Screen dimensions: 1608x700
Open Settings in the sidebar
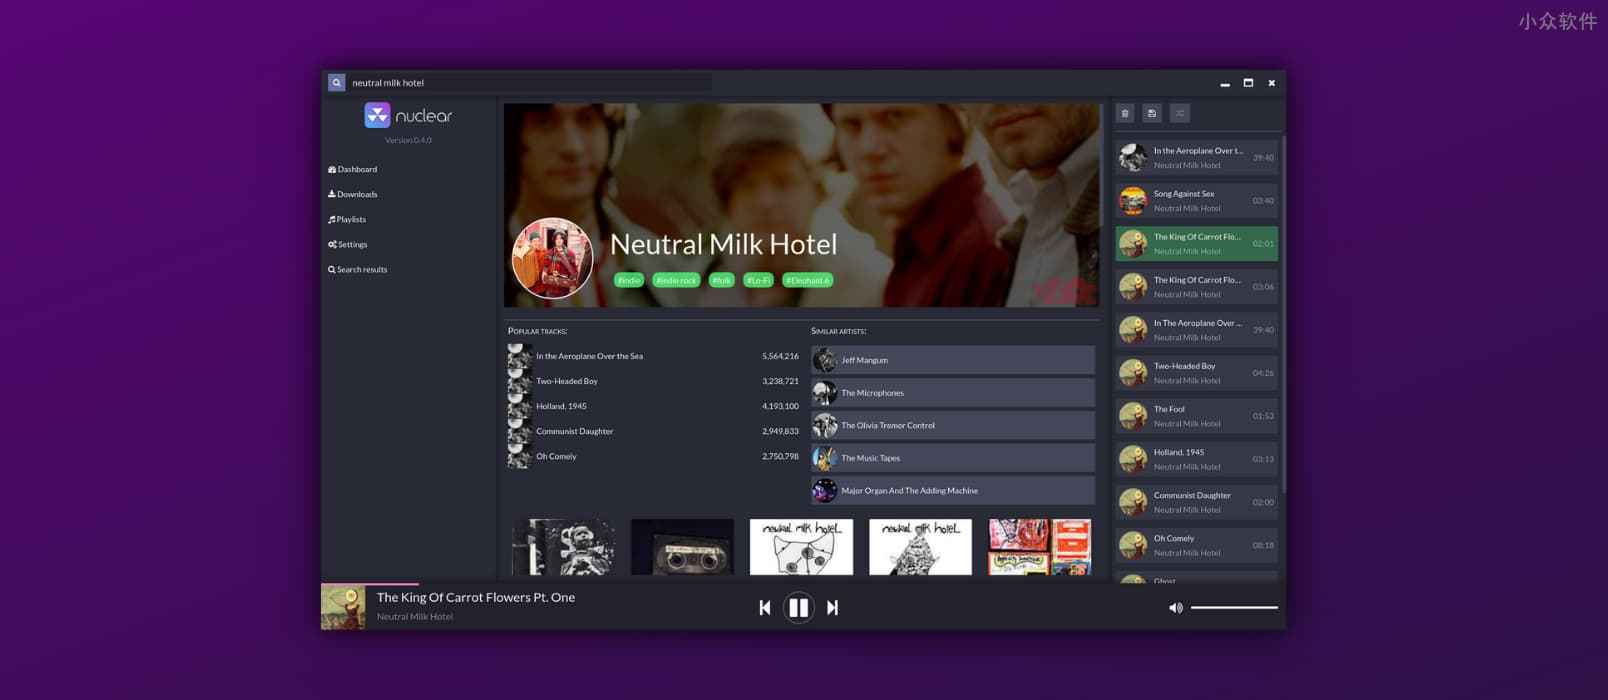pos(352,245)
